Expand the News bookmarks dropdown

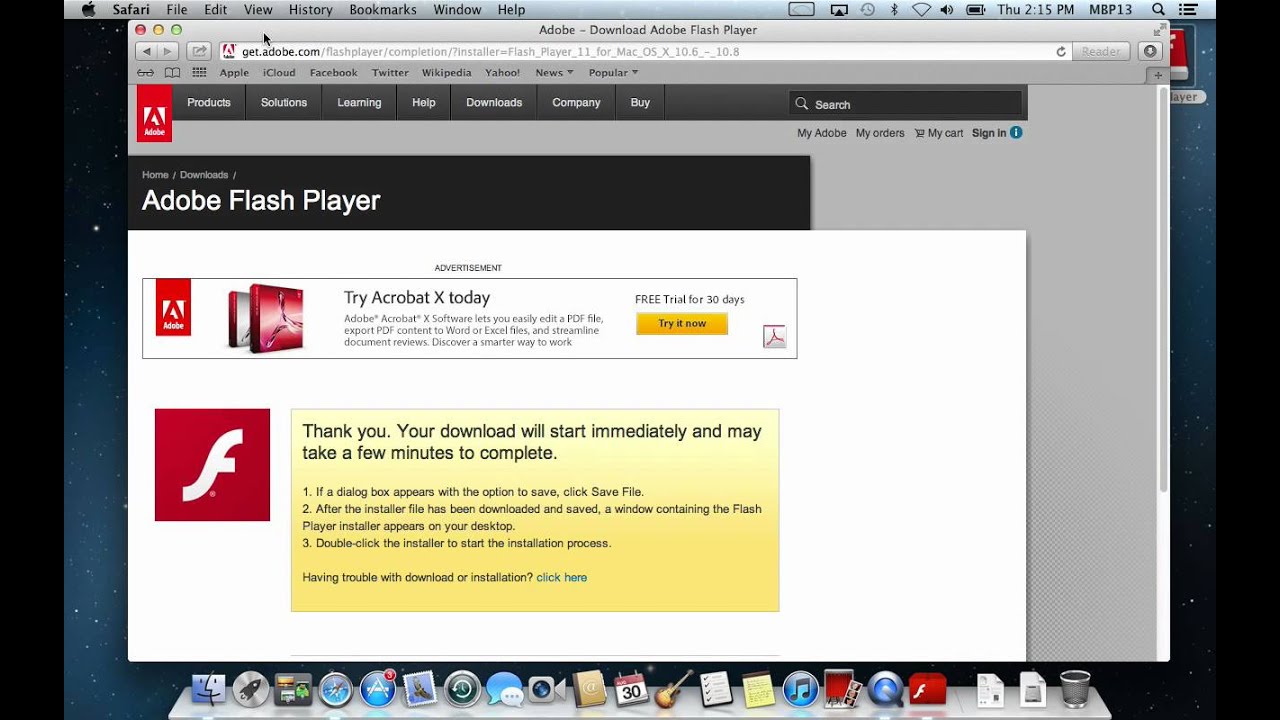pos(554,73)
